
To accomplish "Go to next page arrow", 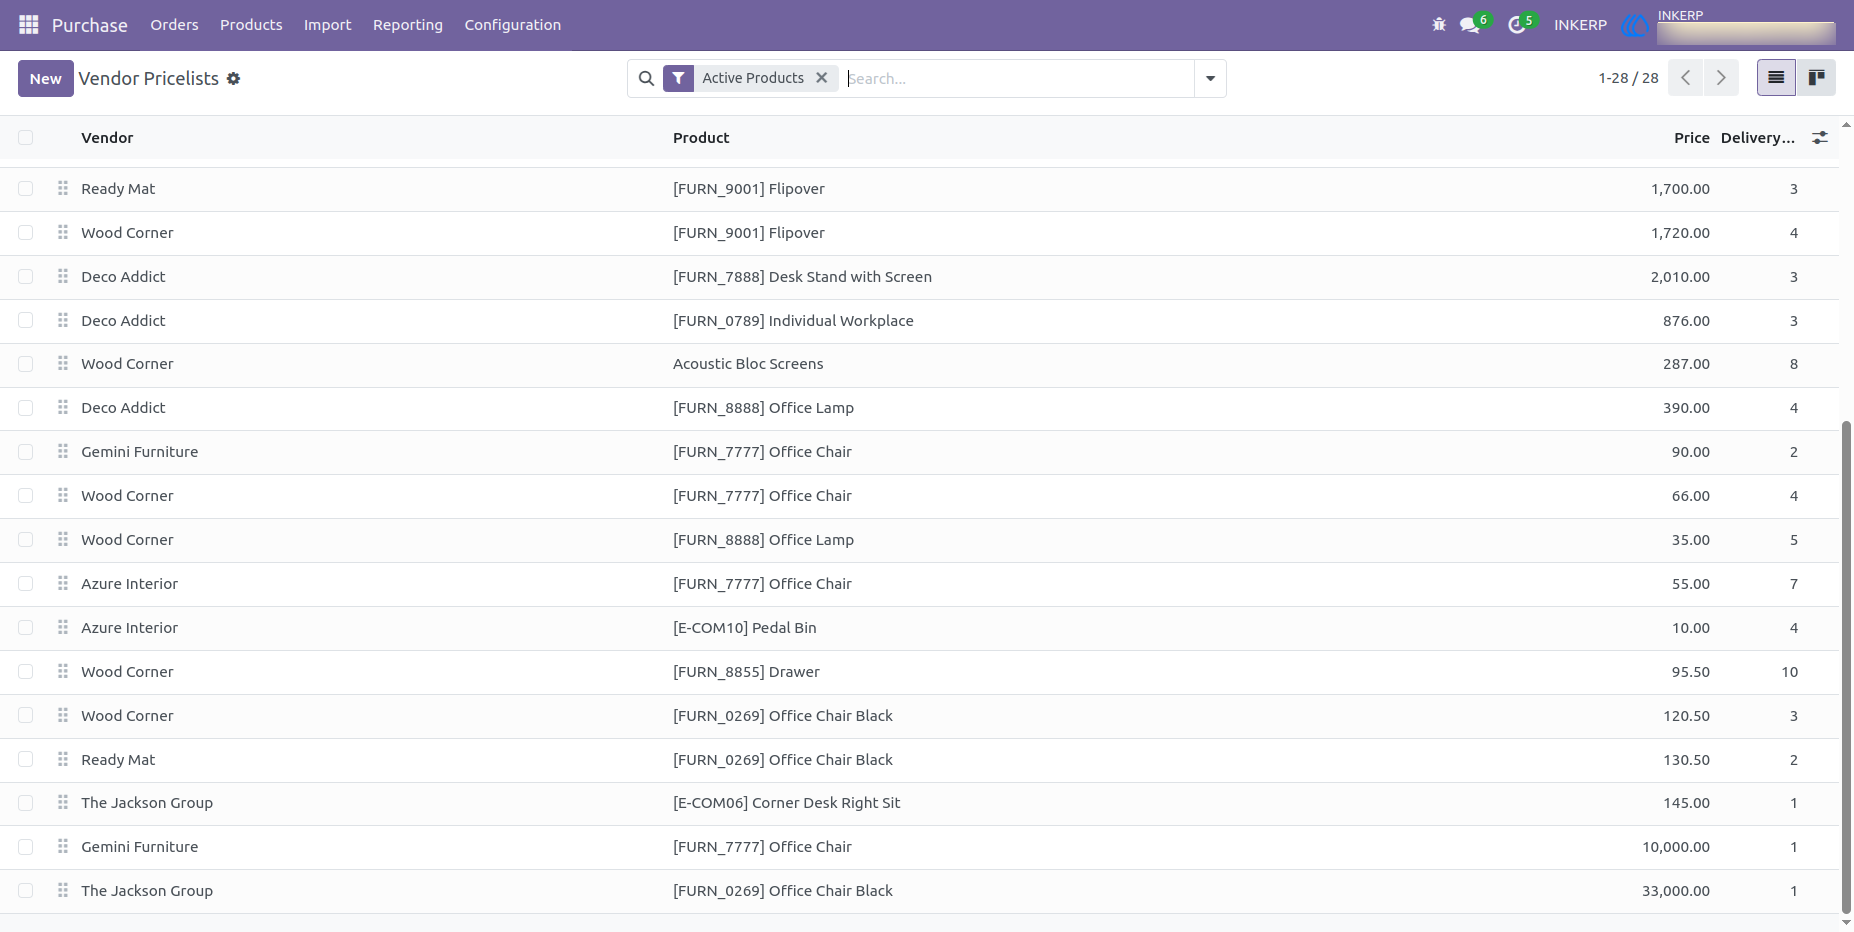I will pyautogui.click(x=1721, y=78).
